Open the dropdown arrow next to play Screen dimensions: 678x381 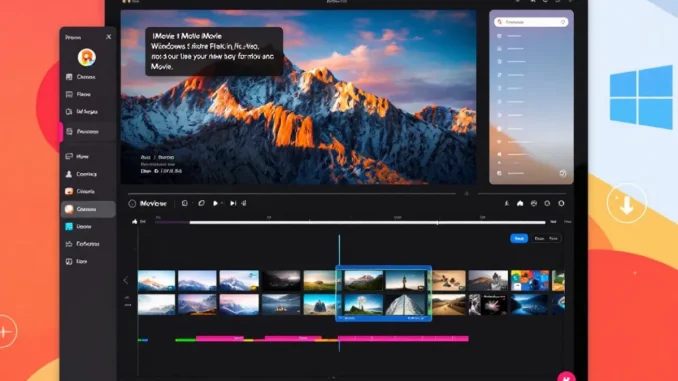click(x=222, y=203)
